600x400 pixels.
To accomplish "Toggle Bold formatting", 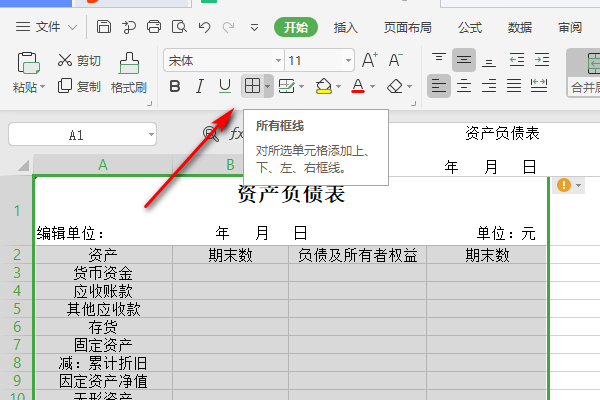I will 176,87.
